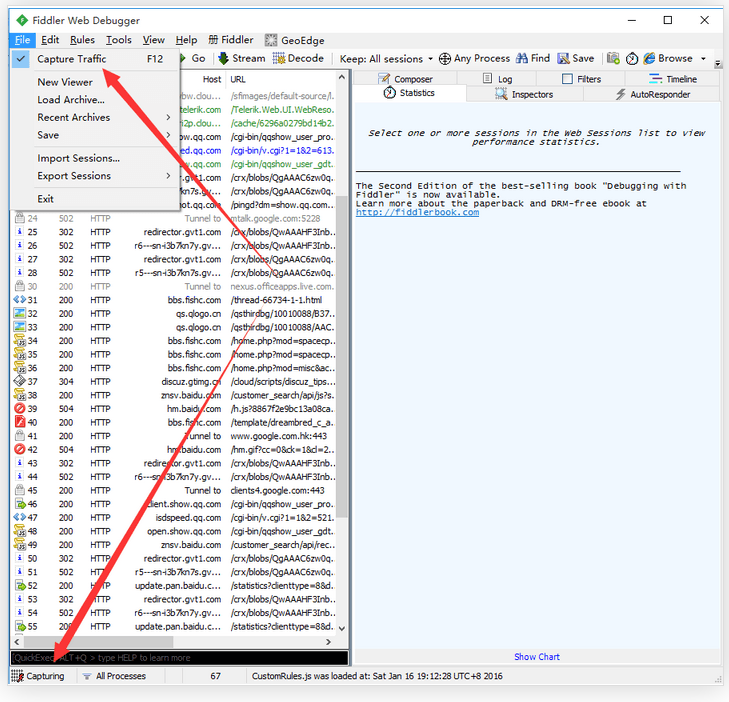729x702 pixels.
Task: Click the horizontal scrollbar right arrow
Action: coord(328,642)
